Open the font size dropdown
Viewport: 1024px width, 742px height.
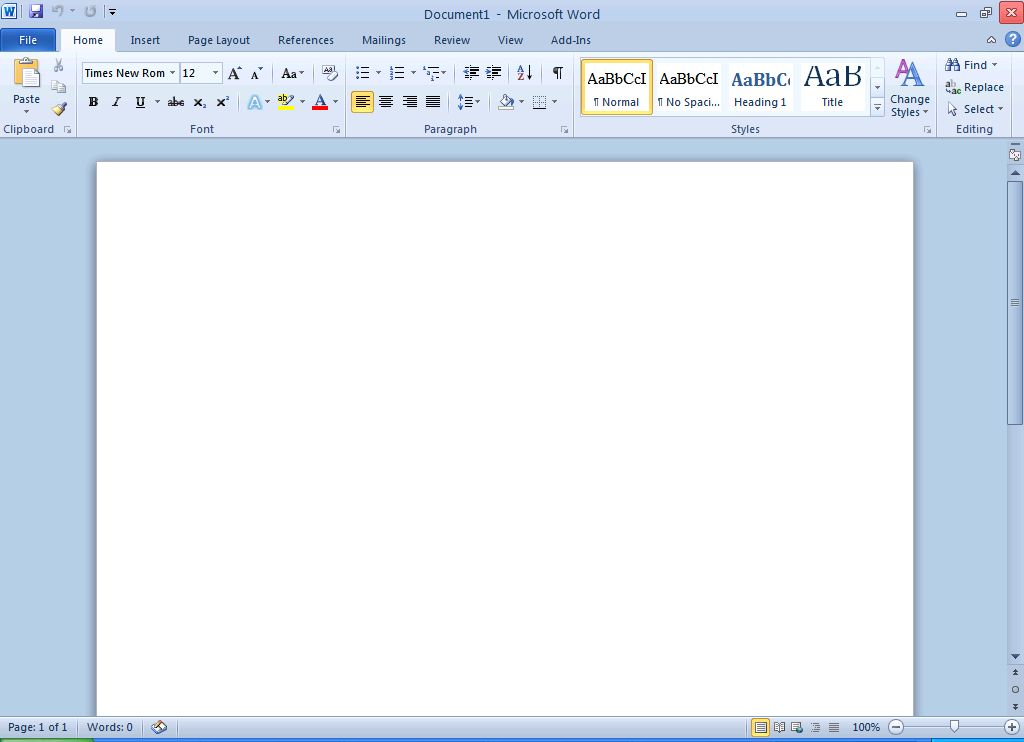coord(215,73)
